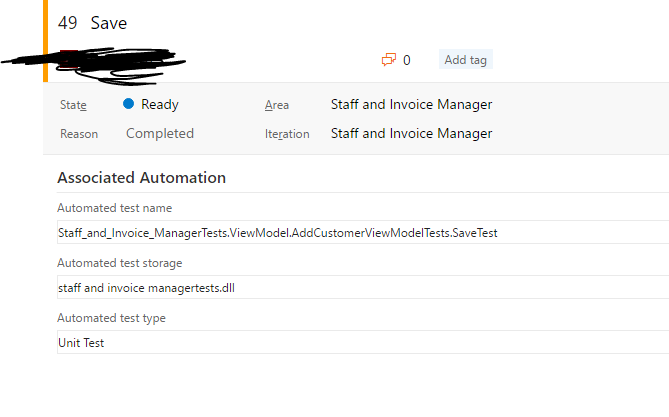Click the Area field label

tap(277, 105)
